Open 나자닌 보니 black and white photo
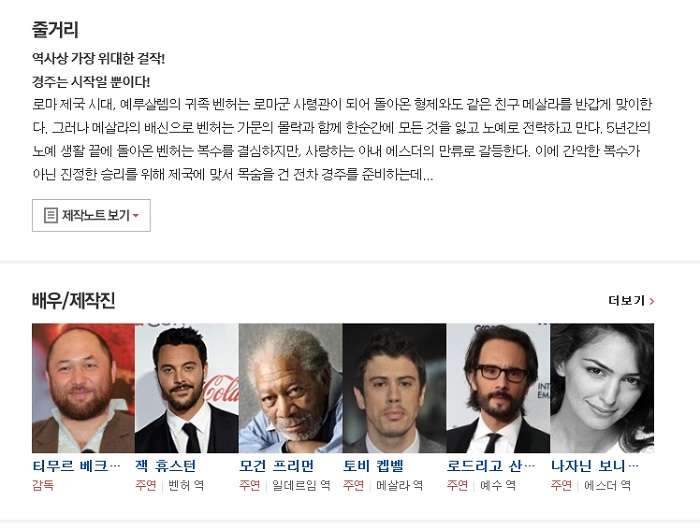 [602, 388]
